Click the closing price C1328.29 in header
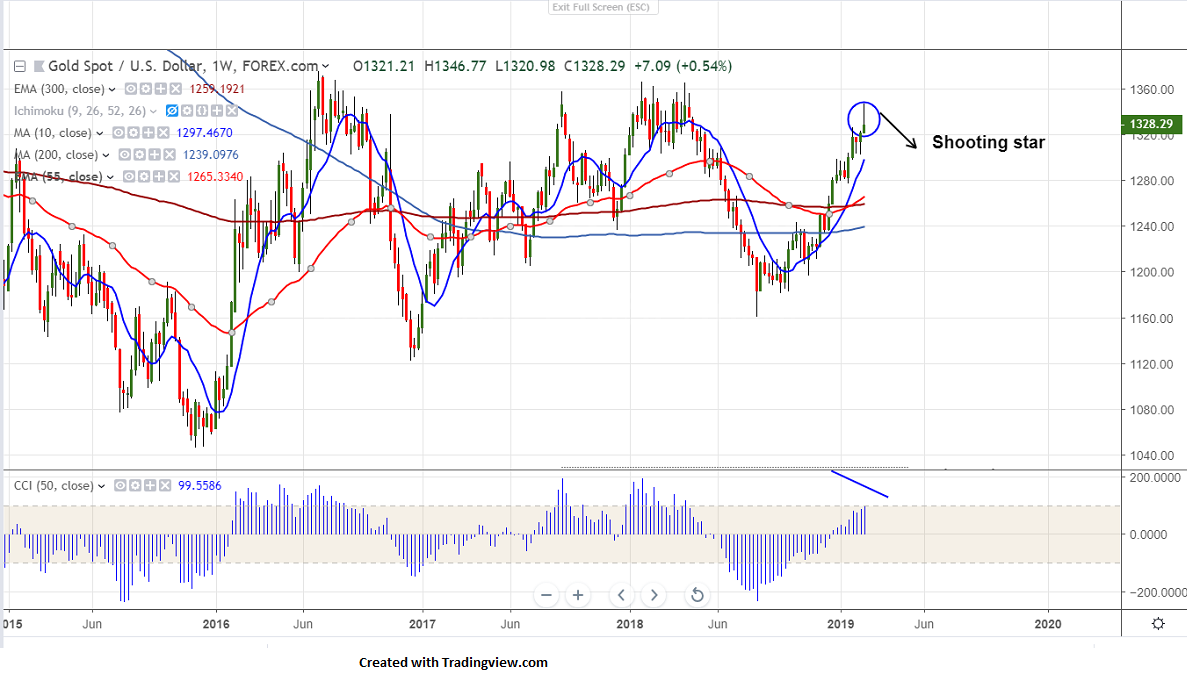This screenshot has height=675, width=1187. point(594,67)
